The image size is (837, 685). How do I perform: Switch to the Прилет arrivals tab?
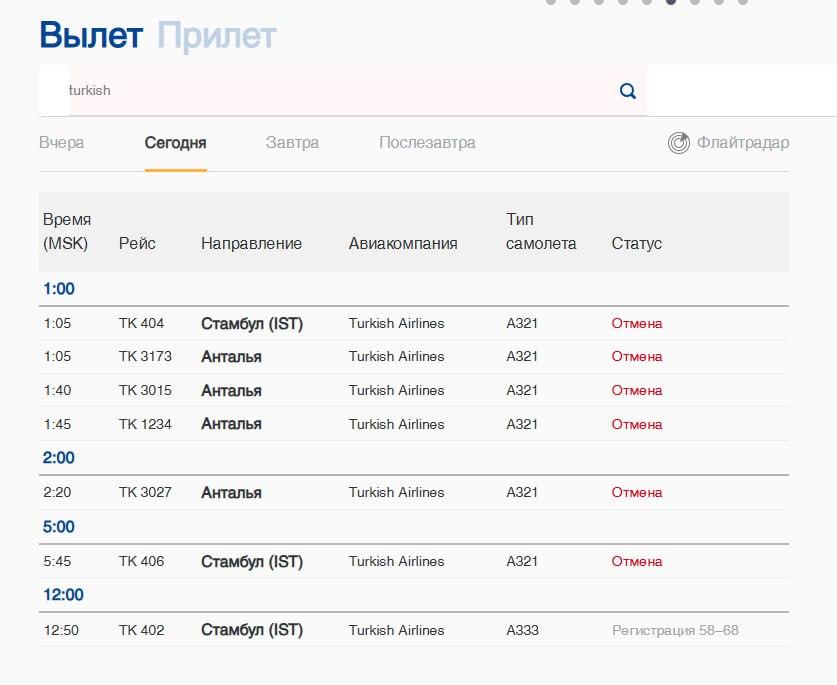[x=216, y=36]
